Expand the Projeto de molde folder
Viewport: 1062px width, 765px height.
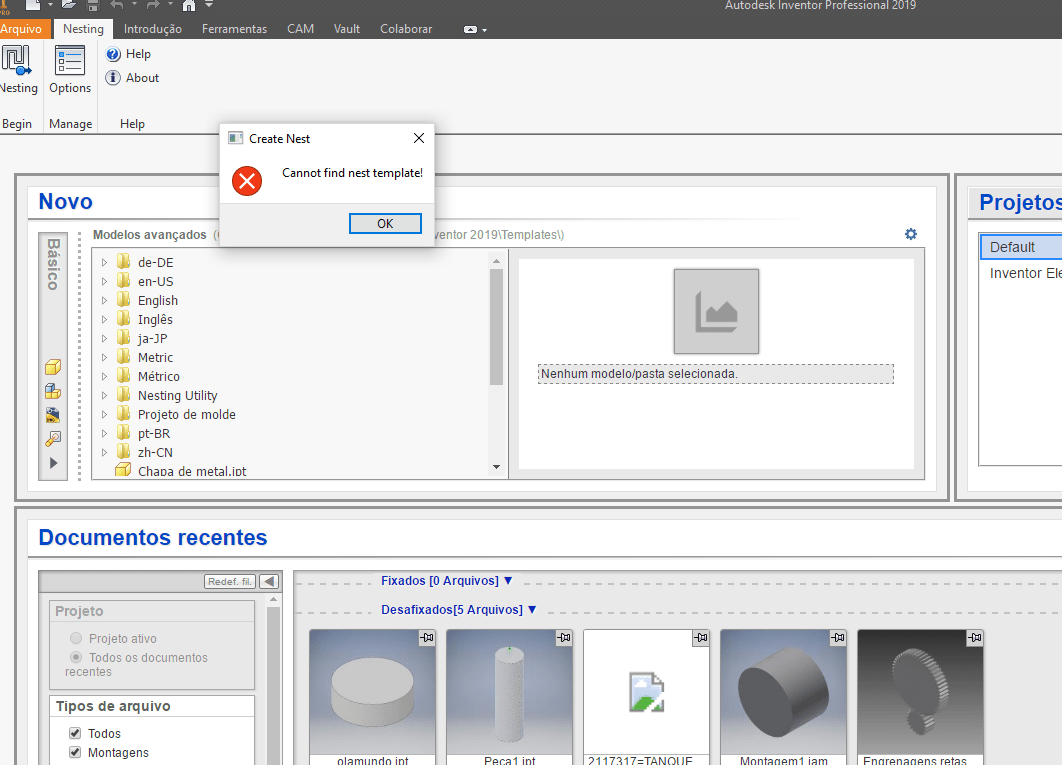pos(104,414)
